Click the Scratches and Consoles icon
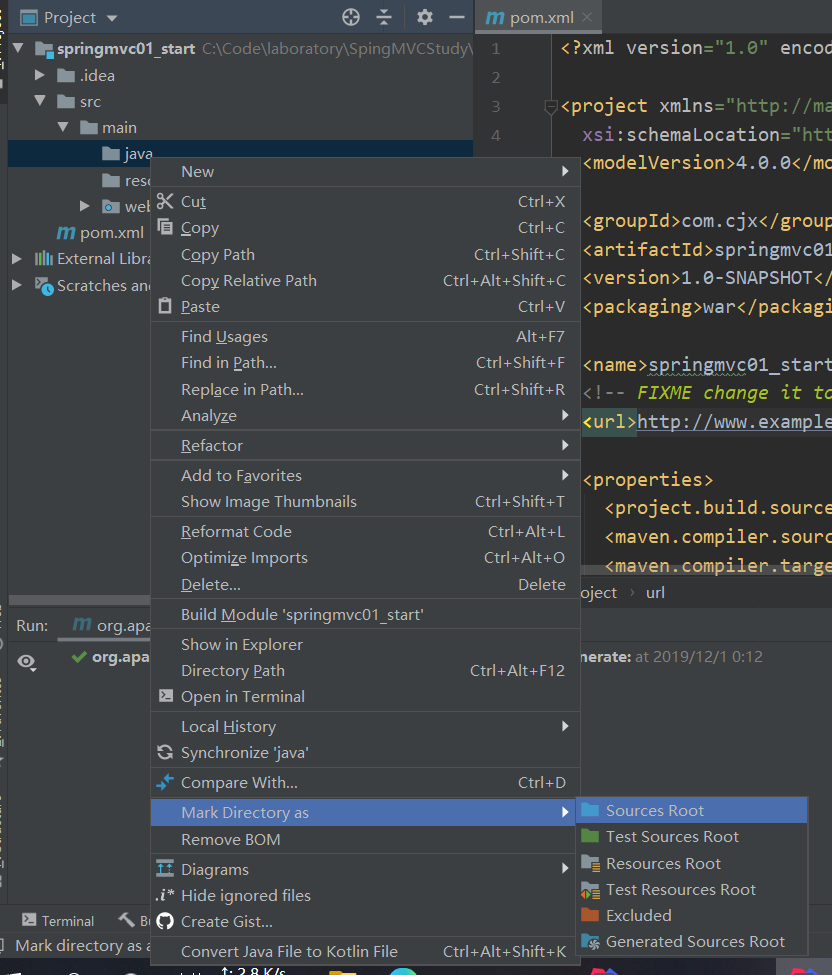Image resolution: width=832 pixels, height=975 pixels. pyautogui.click(x=44, y=285)
